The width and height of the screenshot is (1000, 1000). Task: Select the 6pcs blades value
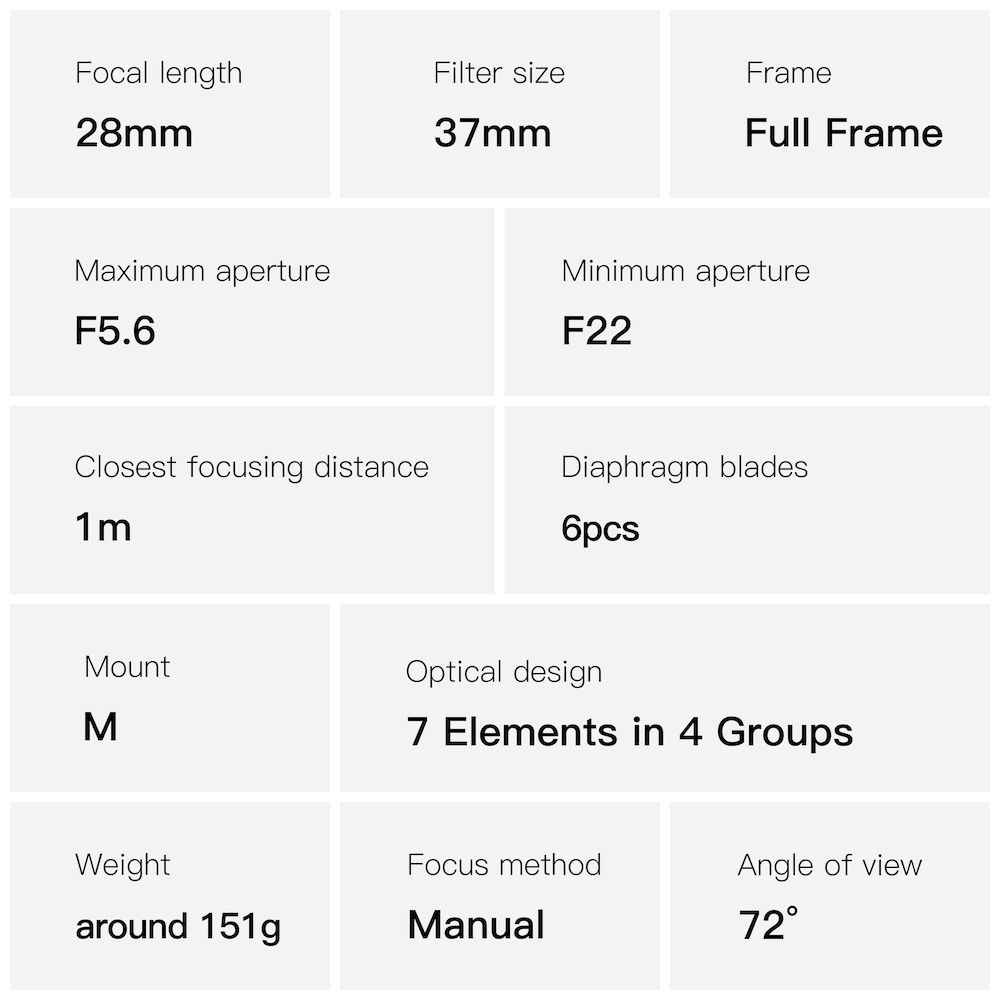pos(600,529)
